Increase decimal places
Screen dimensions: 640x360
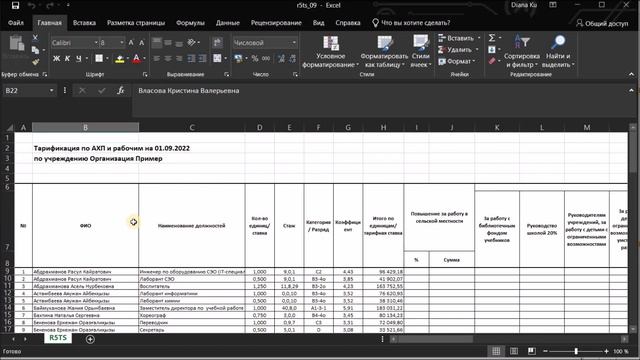point(281,58)
